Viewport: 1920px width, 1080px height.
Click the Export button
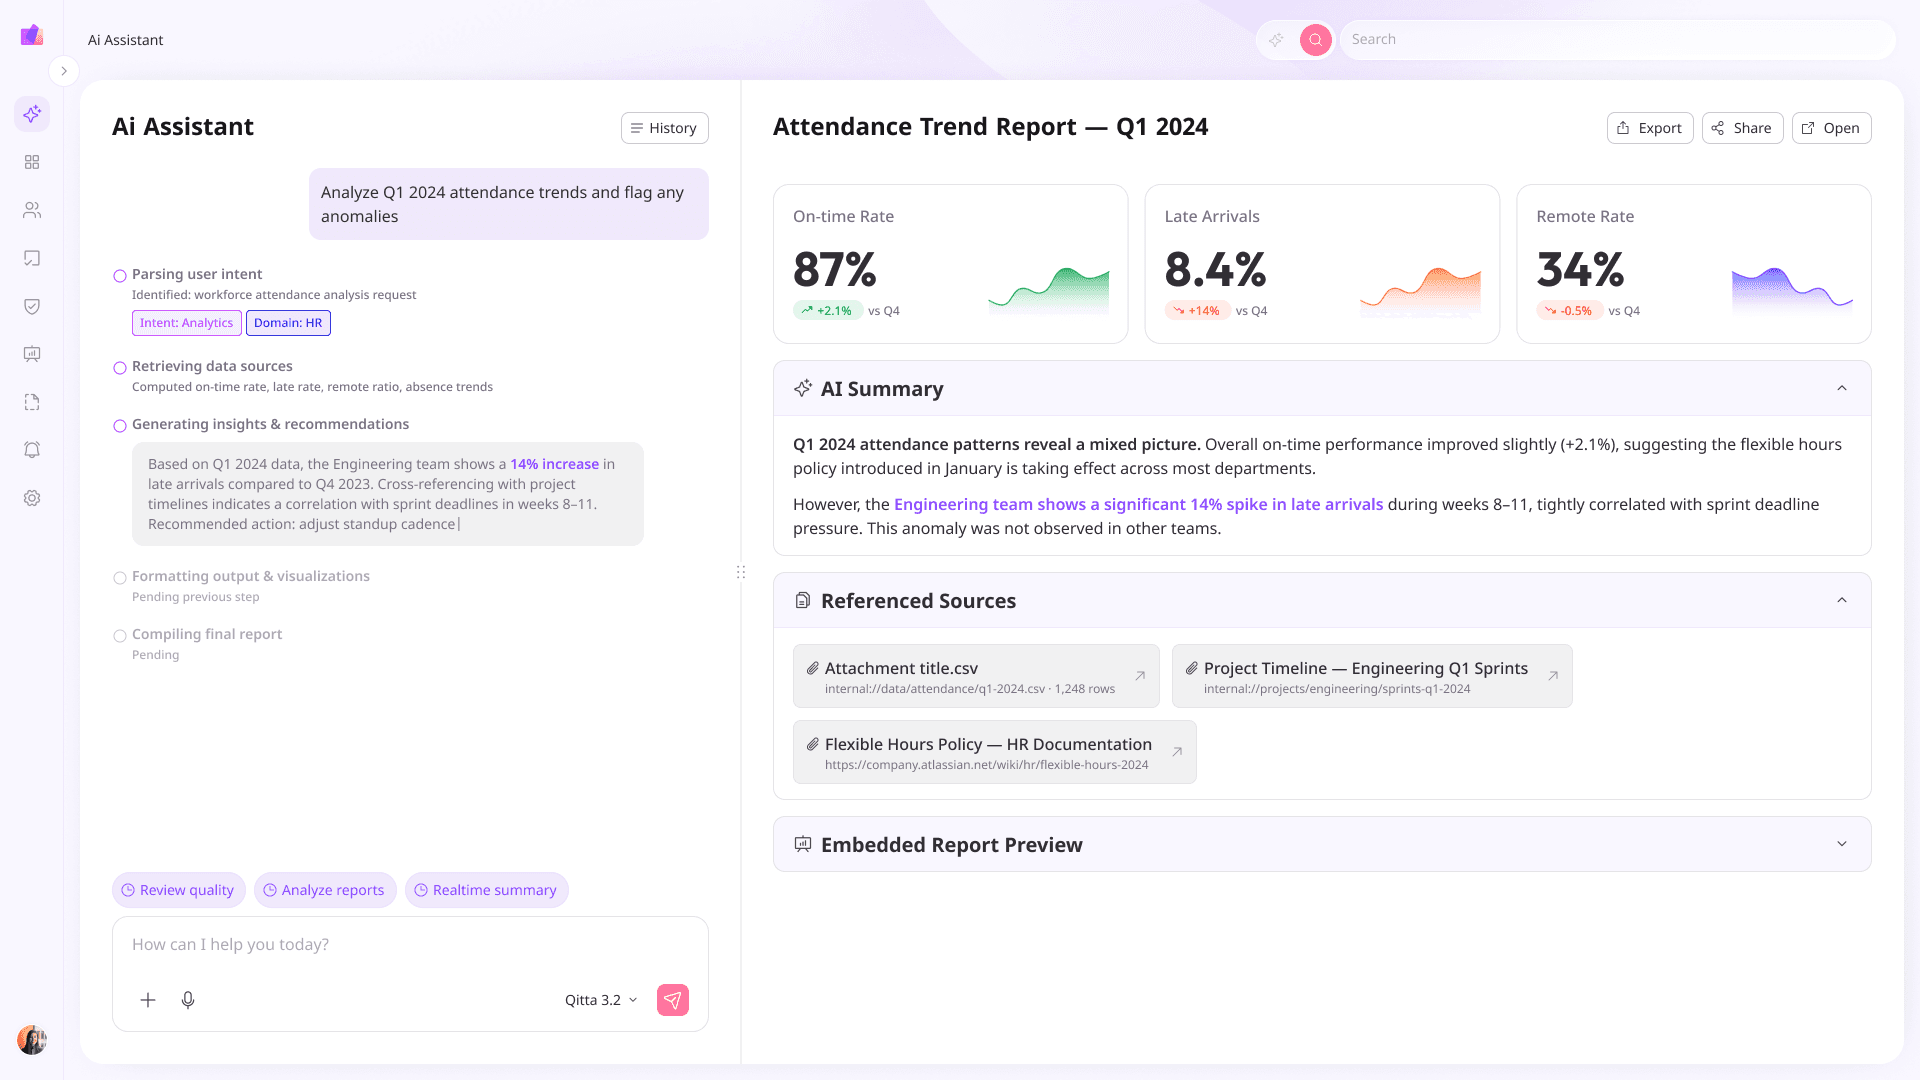1650,128
